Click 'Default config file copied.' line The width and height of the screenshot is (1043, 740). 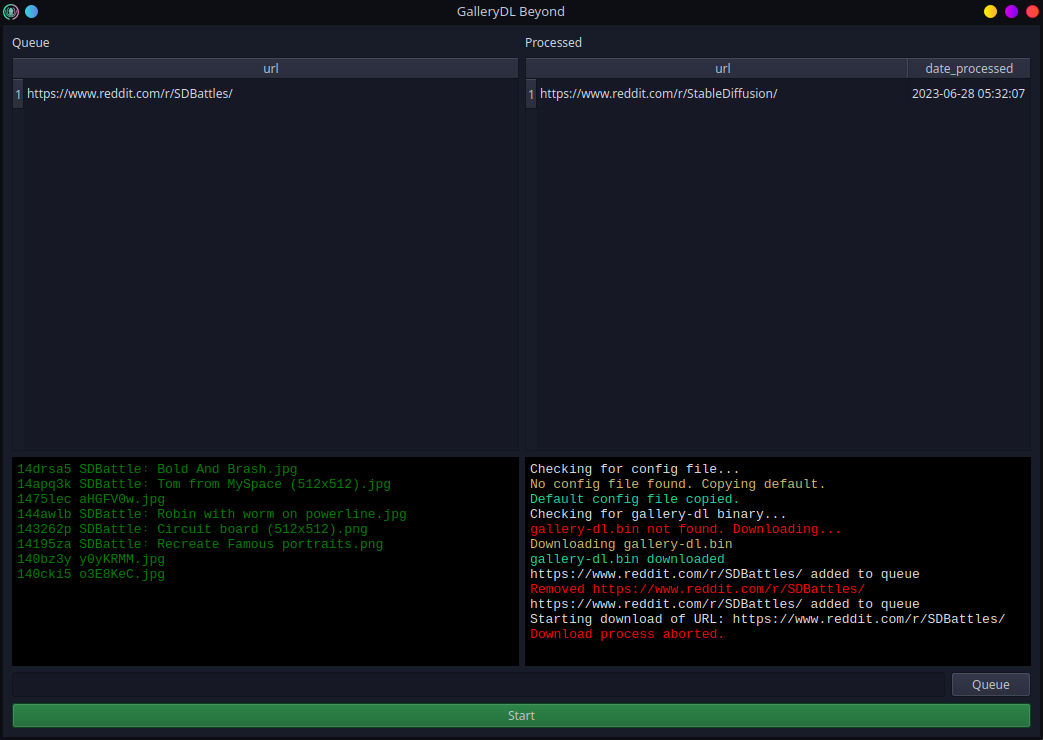635,499
